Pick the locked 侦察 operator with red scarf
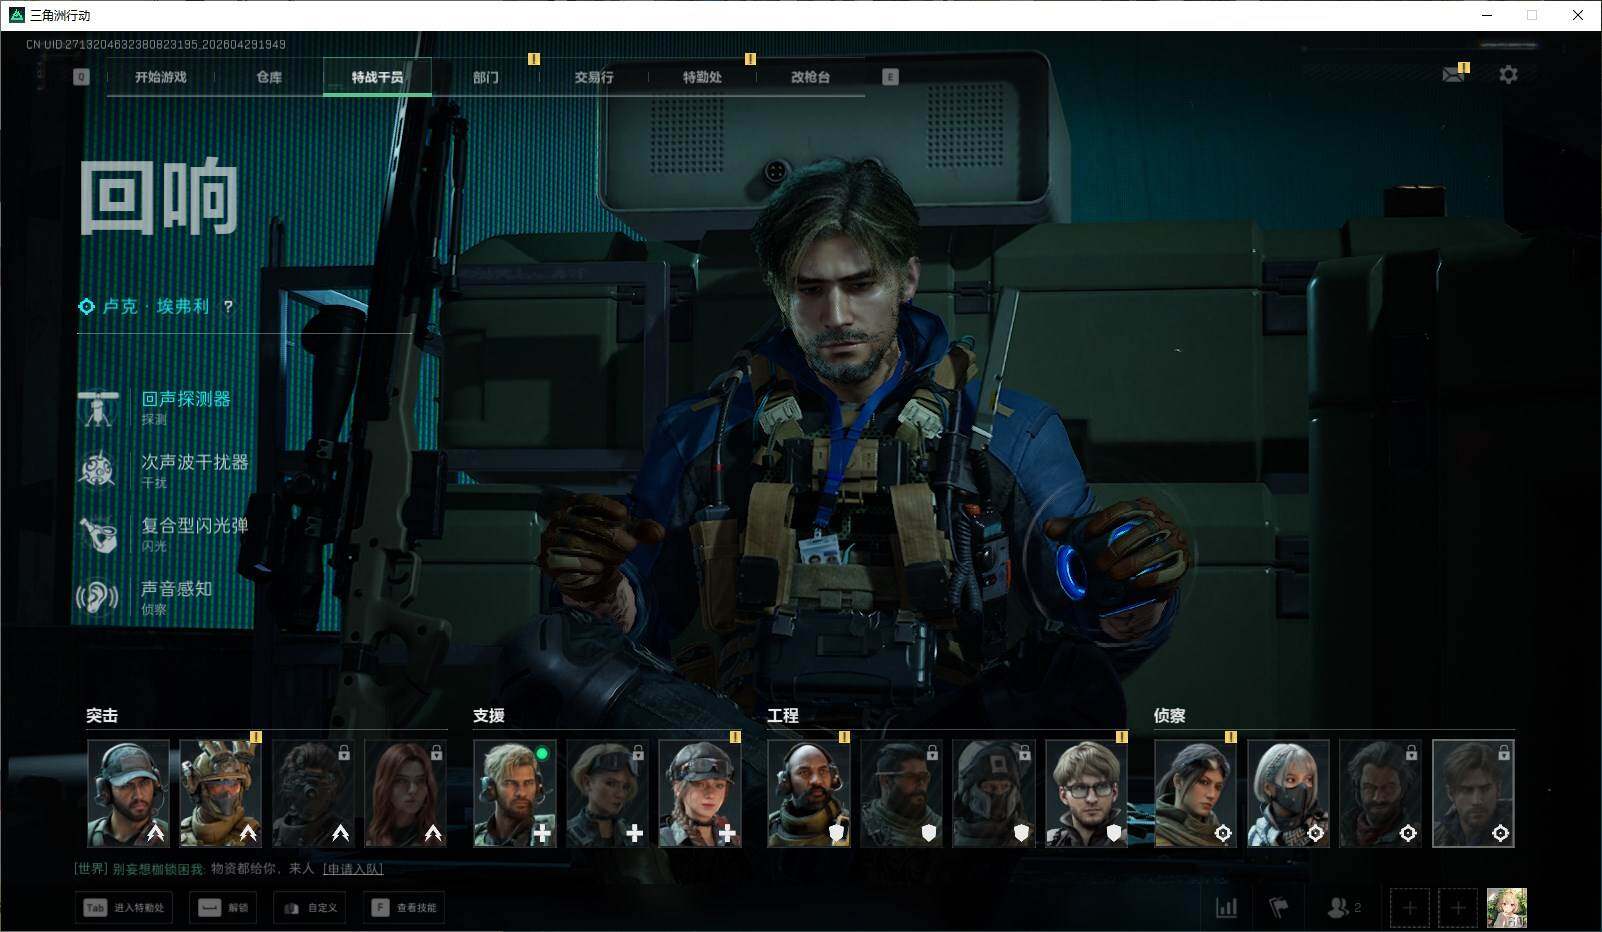Screen dimensions: 1602x932 pos(1380,793)
